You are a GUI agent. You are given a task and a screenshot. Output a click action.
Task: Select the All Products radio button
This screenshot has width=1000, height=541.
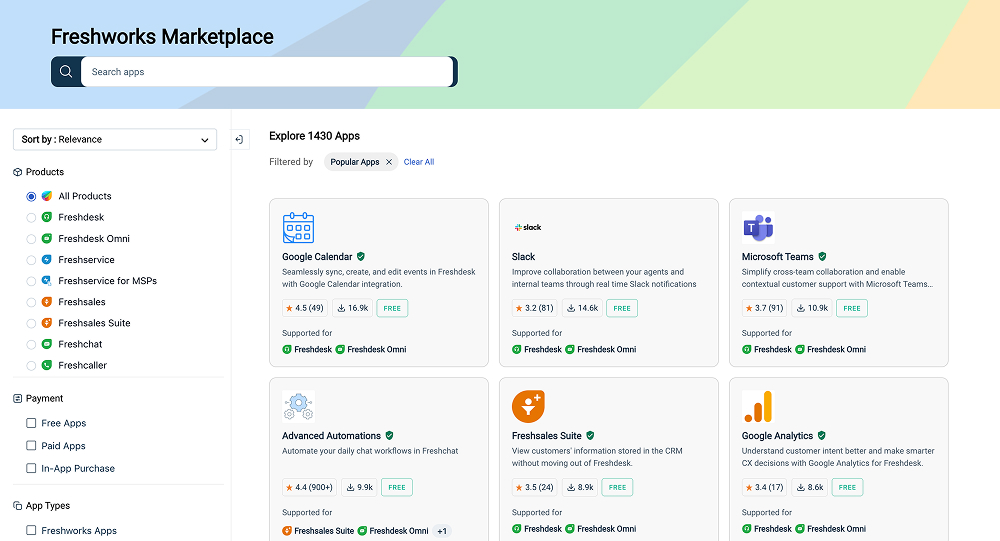(x=31, y=196)
